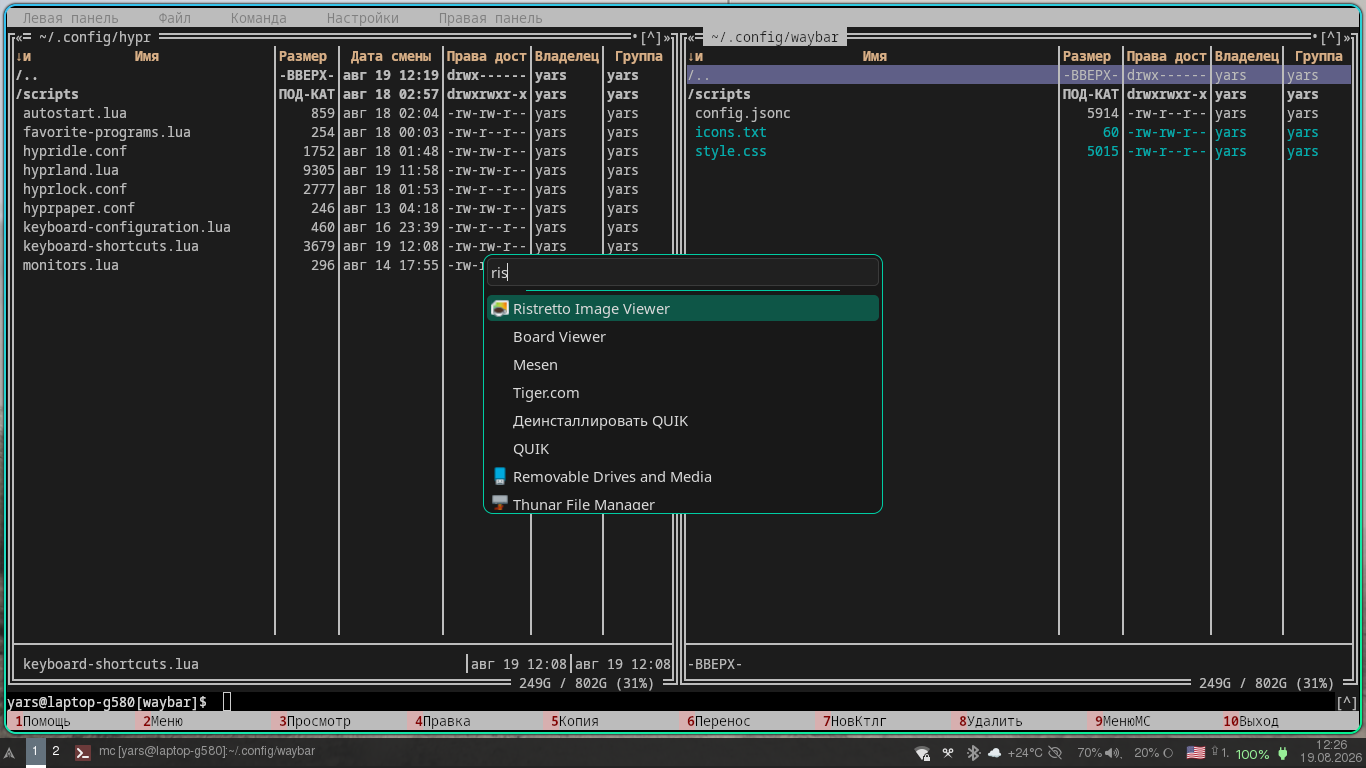Select the QUIK launcher entry
This screenshot has width=1366, height=768.
pos(683,449)
